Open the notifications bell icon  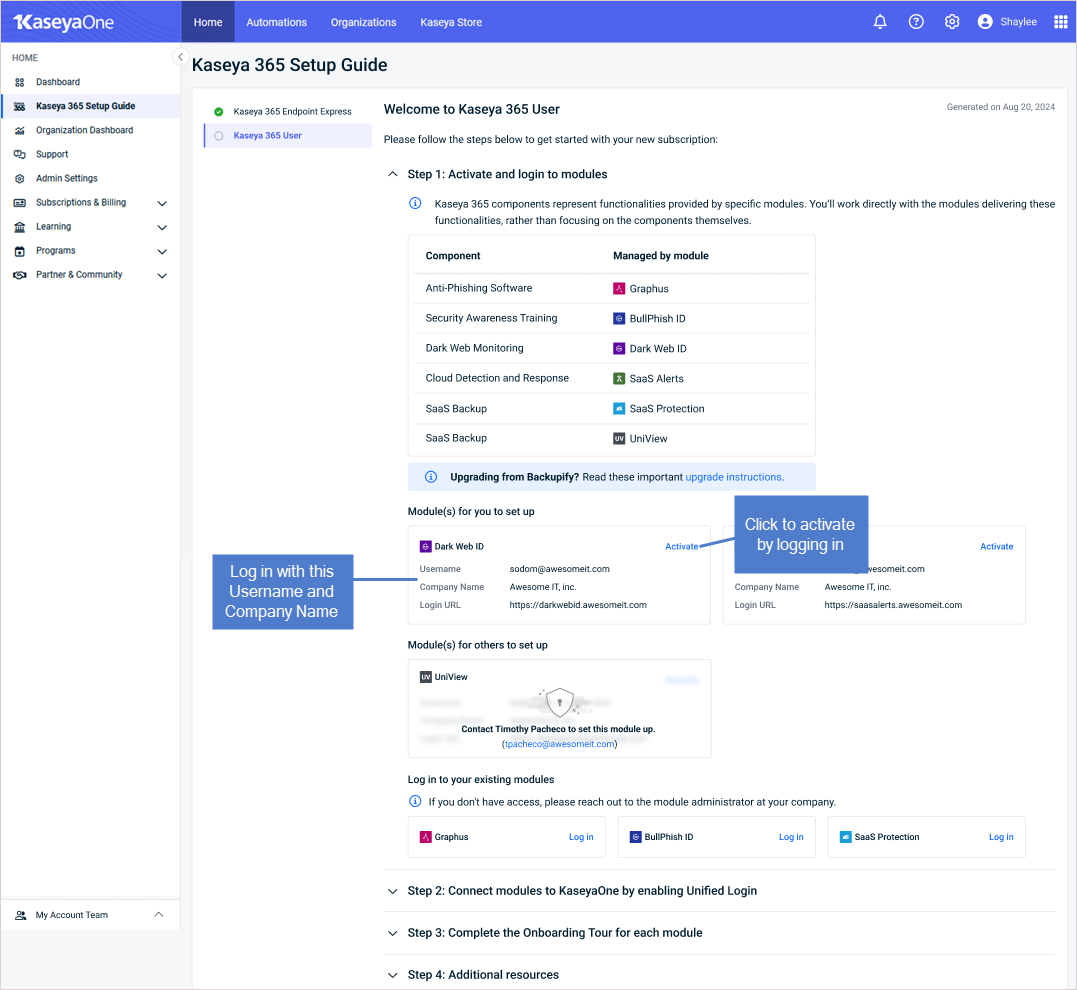click(880, 22)
